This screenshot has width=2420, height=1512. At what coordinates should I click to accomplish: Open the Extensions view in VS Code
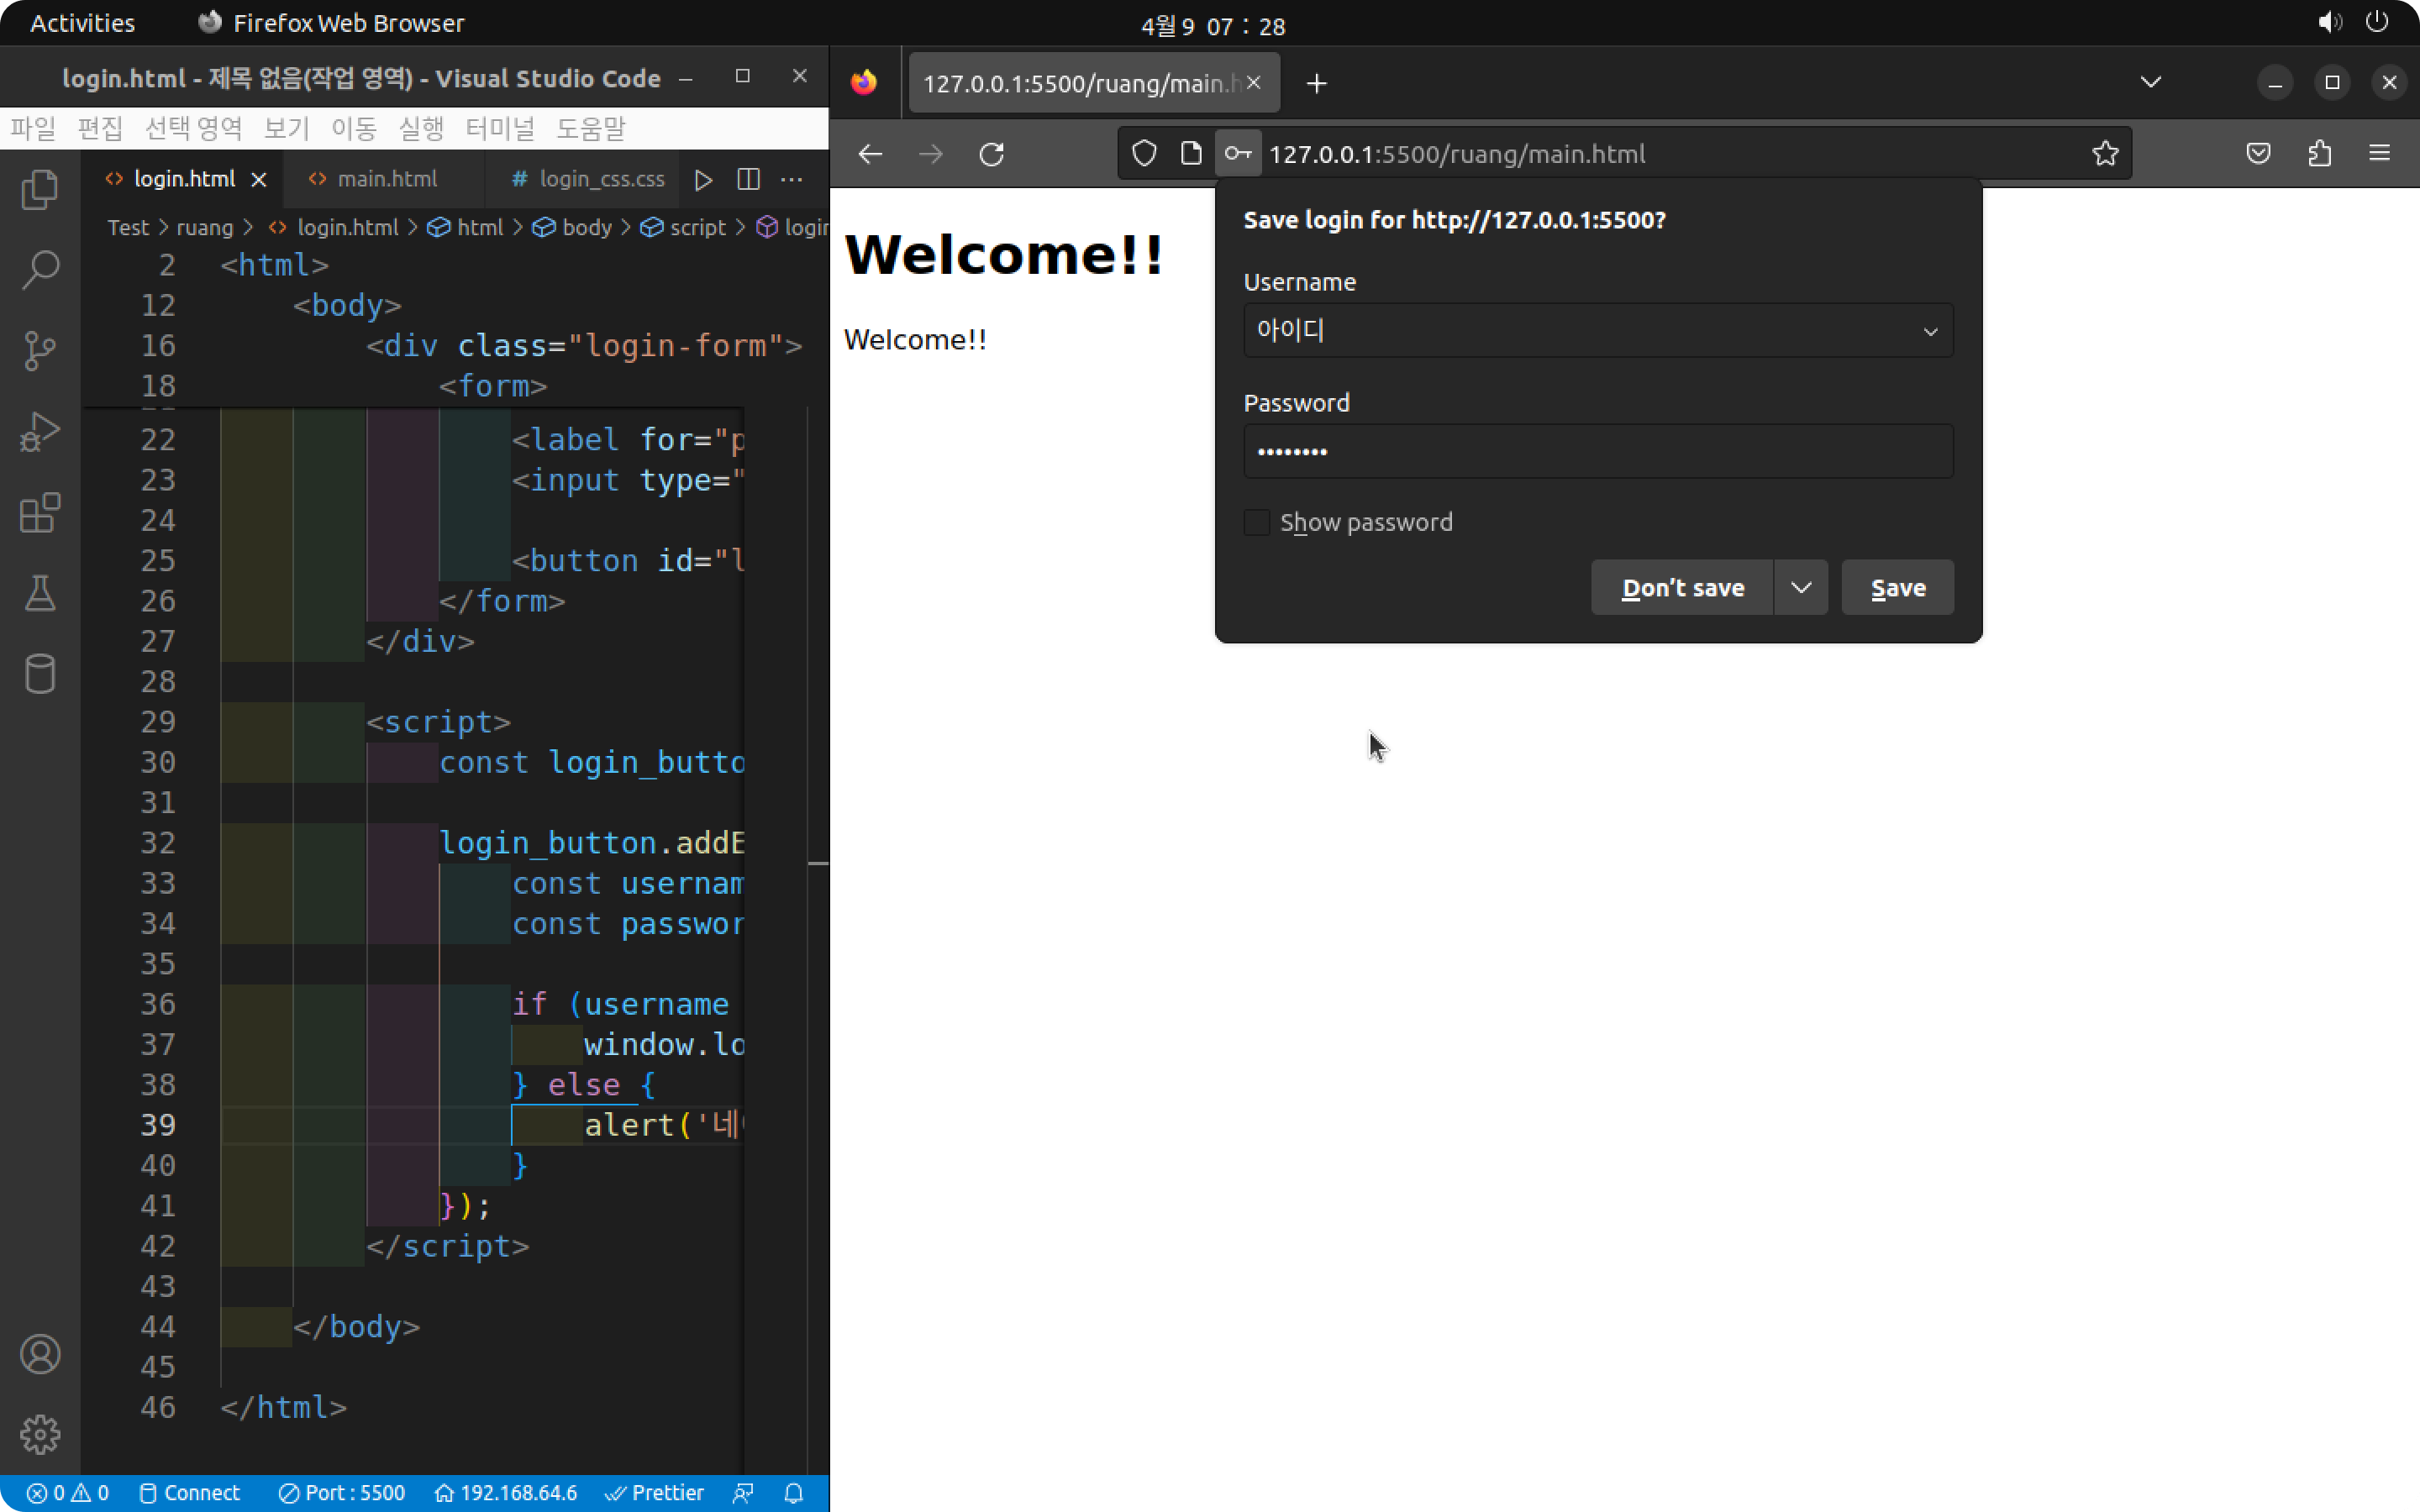coord(40,512)
